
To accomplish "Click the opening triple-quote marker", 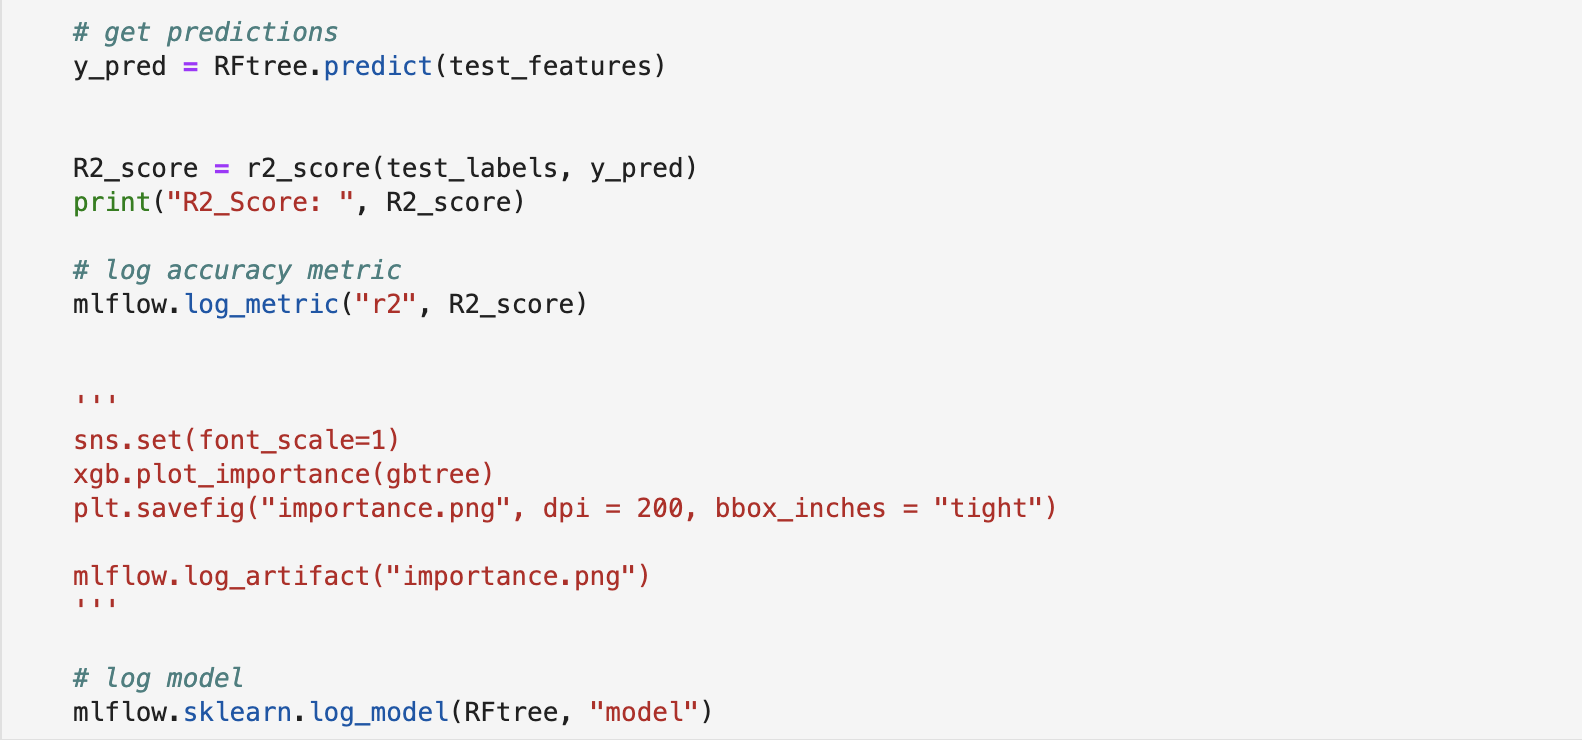I will tap(96, 400).
